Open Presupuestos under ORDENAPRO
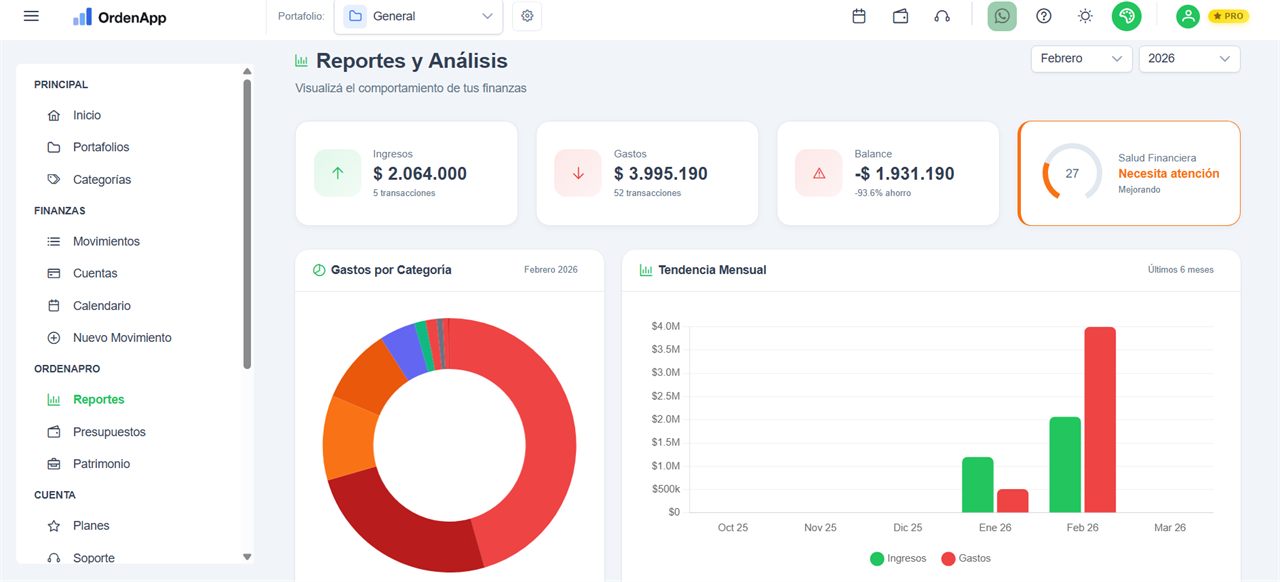1280x582 pixels. [110, 431]
